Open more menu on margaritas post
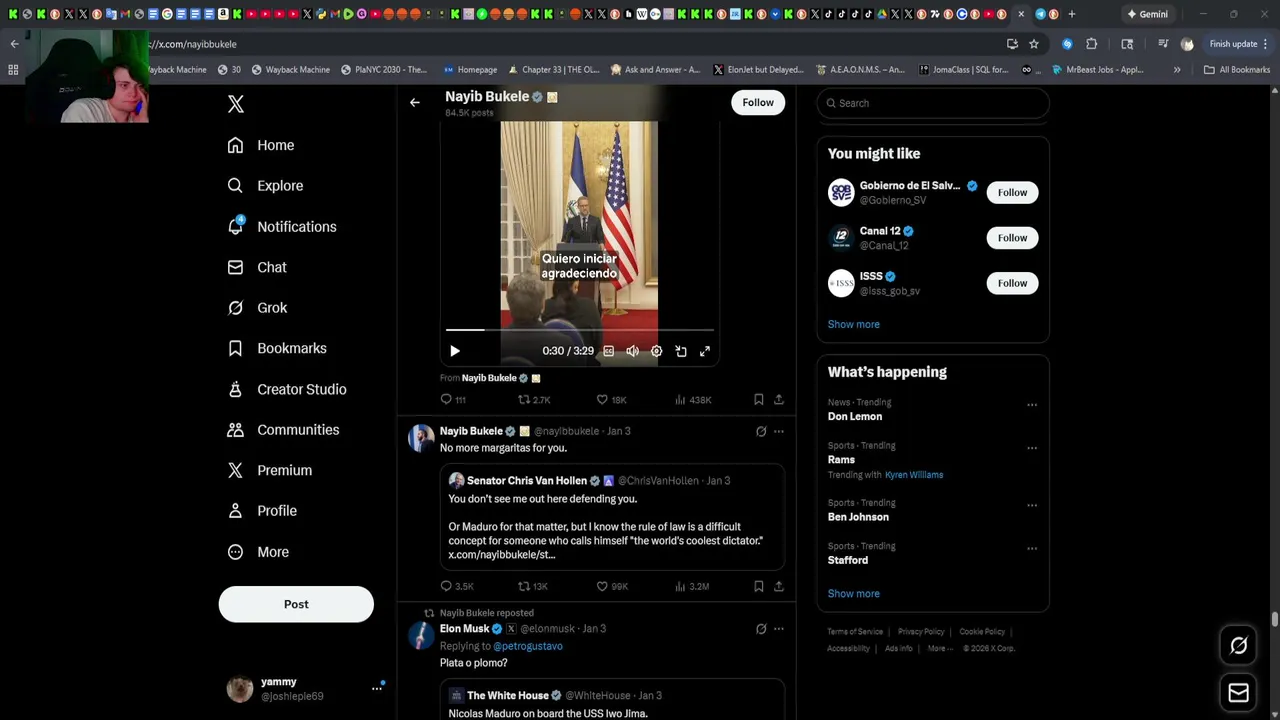Image resolution: width=1280 pixels, height=720 pixels. pyautogui.click(x=779, y=431)
